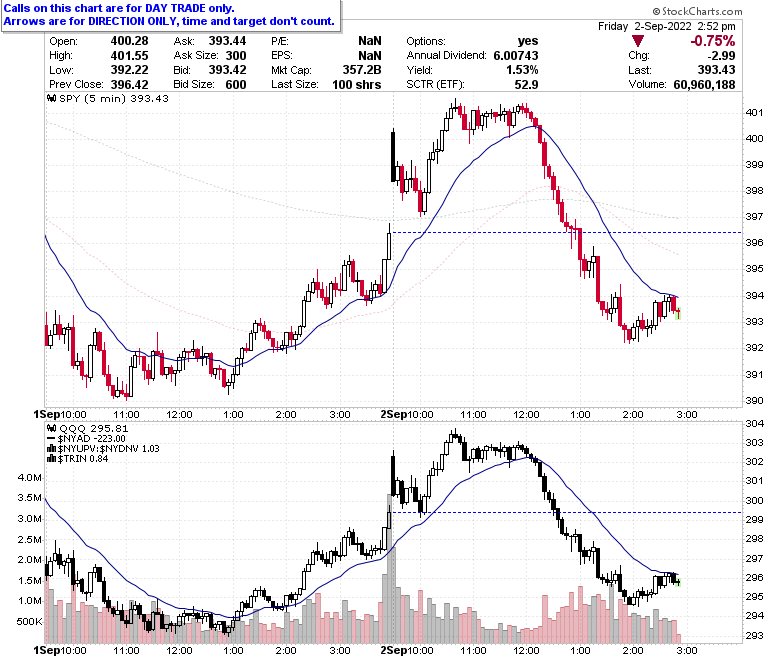The height and width of the screenshot is (659, 780).
Task: Click the 401 price tick on SPY axis
Action: coord(754,112)
